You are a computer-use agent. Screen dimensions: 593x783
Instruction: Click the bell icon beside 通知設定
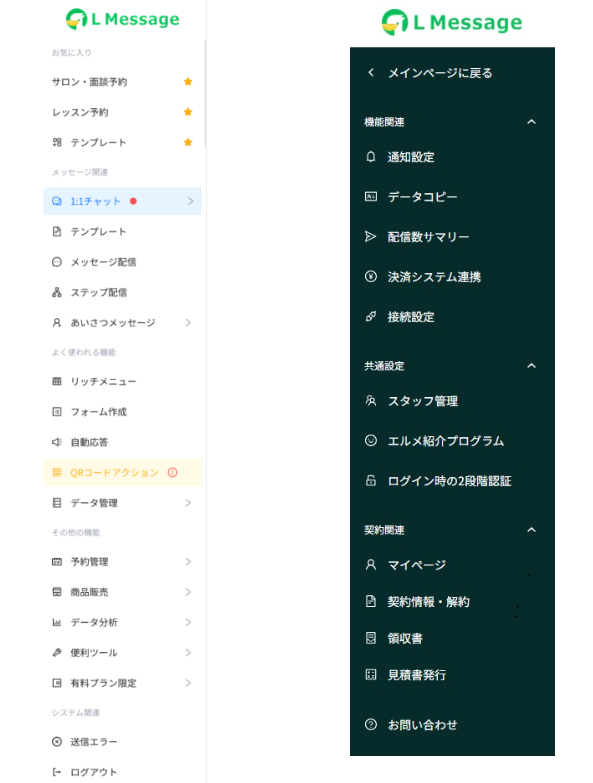pyautogui.click(x=370, y=157)
